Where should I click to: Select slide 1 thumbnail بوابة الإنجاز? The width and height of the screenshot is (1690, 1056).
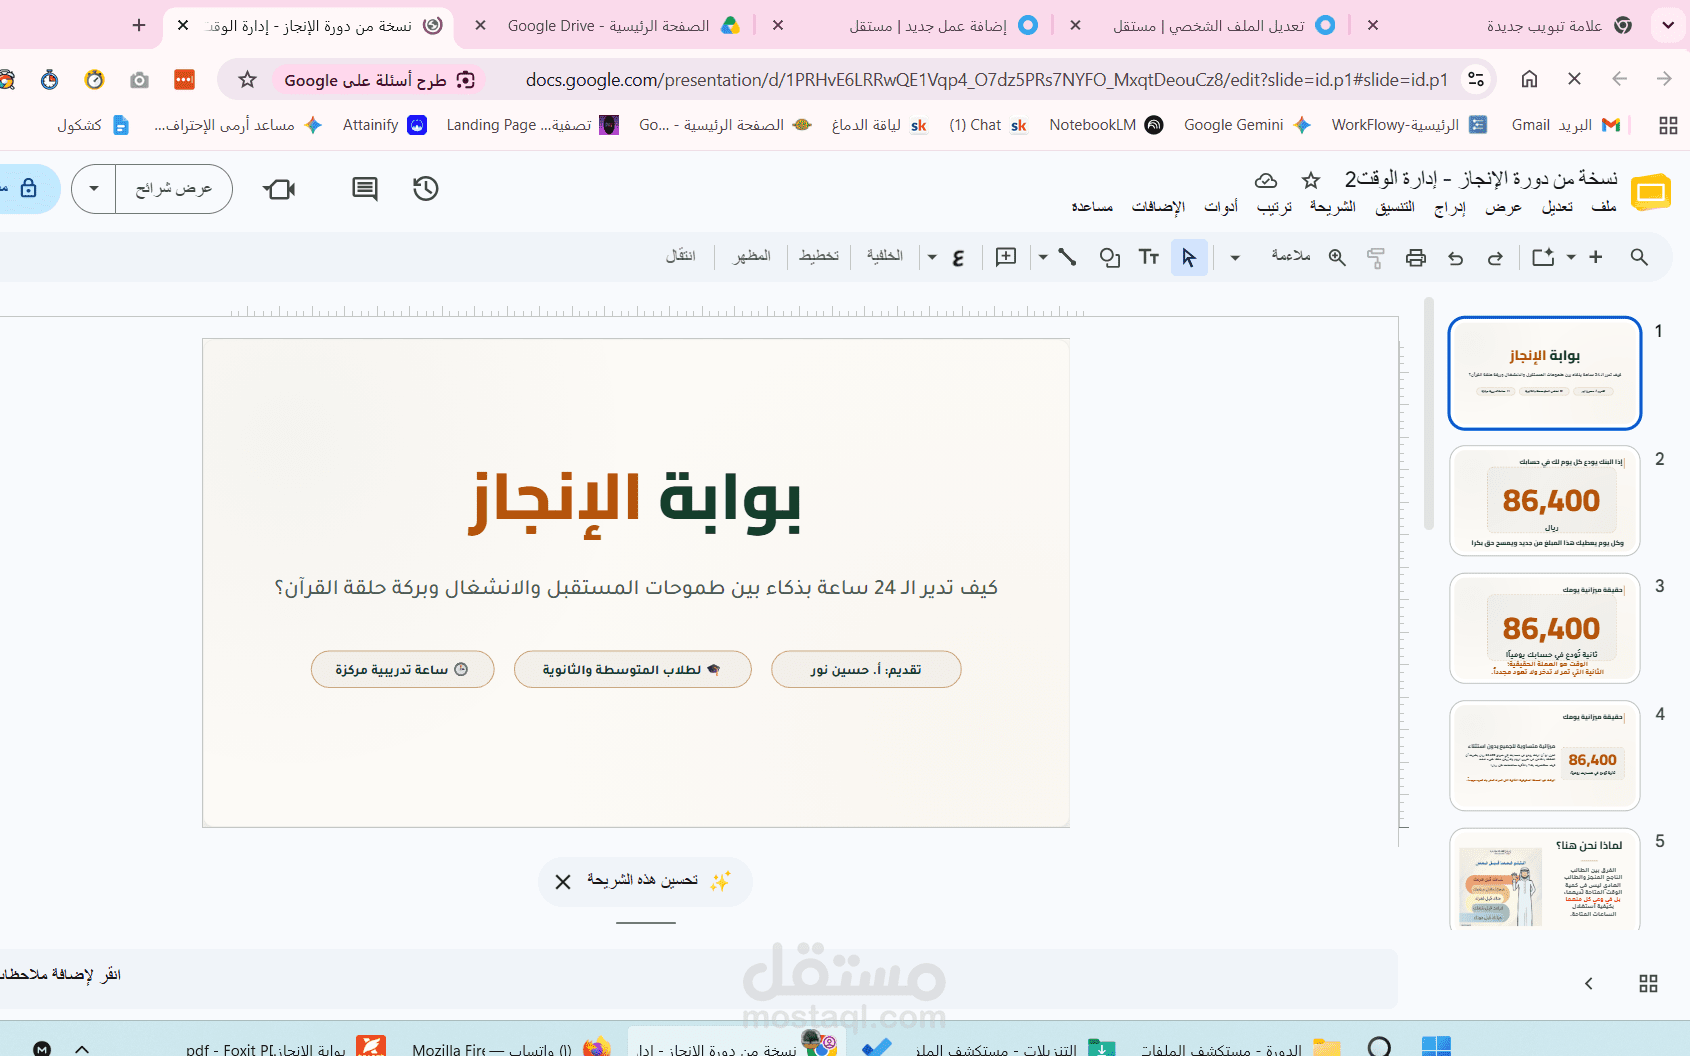1545,373
